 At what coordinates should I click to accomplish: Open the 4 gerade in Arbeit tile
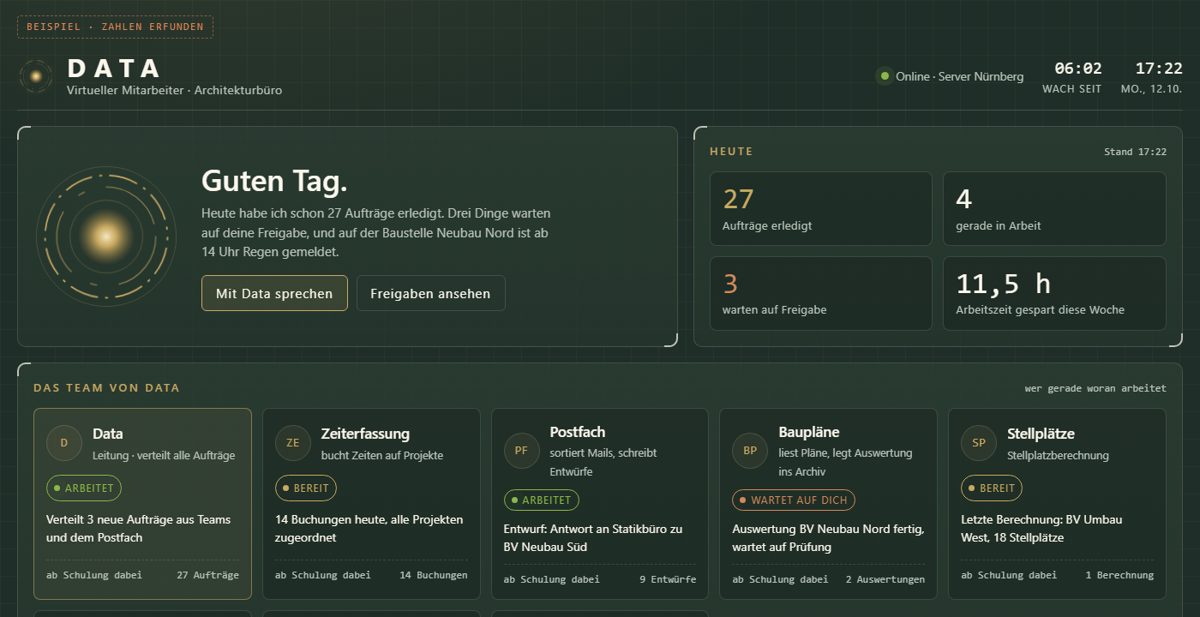[x=1054, y=208]
